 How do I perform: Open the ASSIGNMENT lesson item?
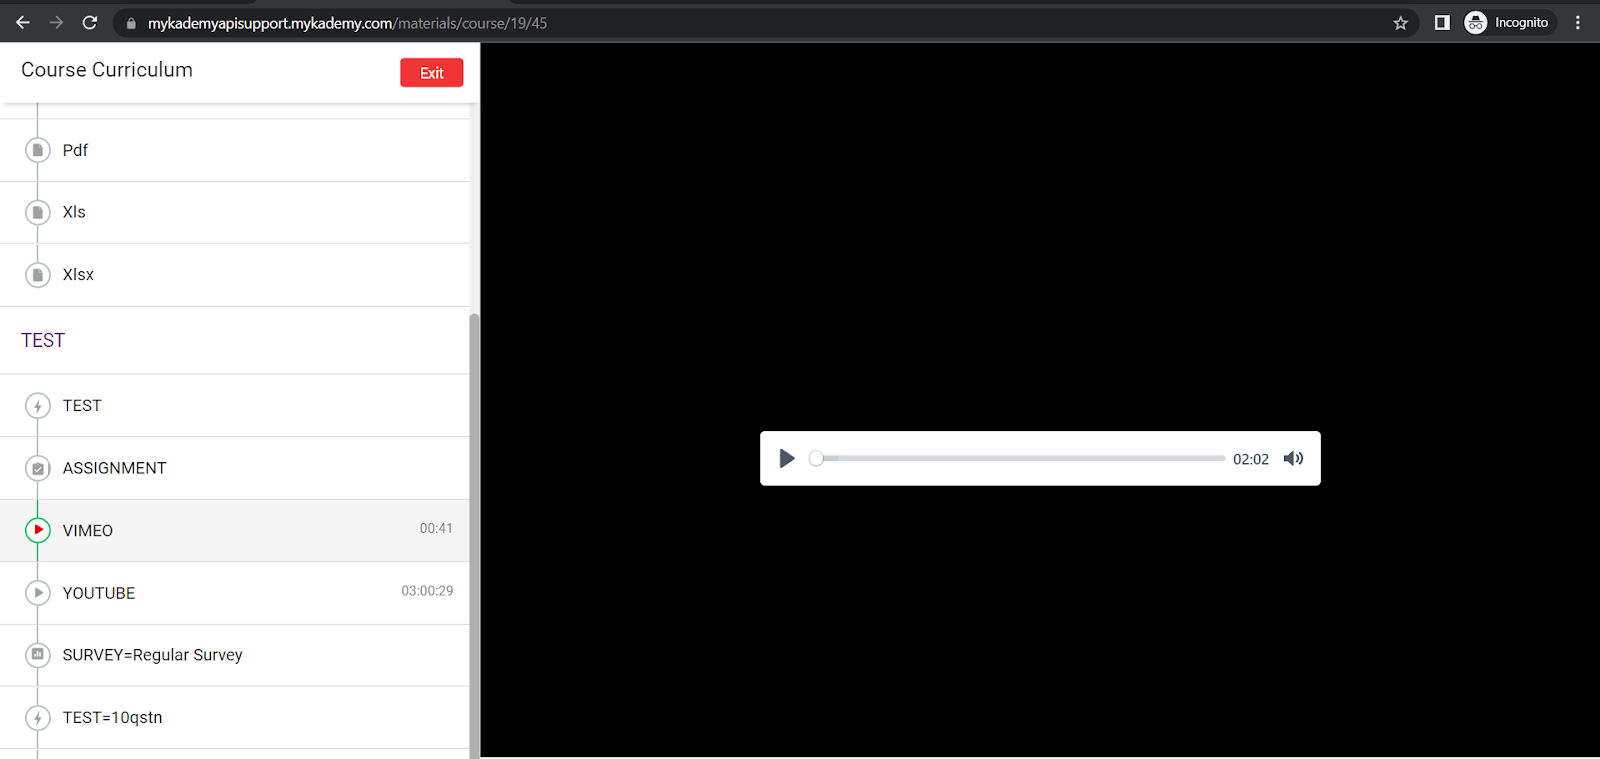114,468
